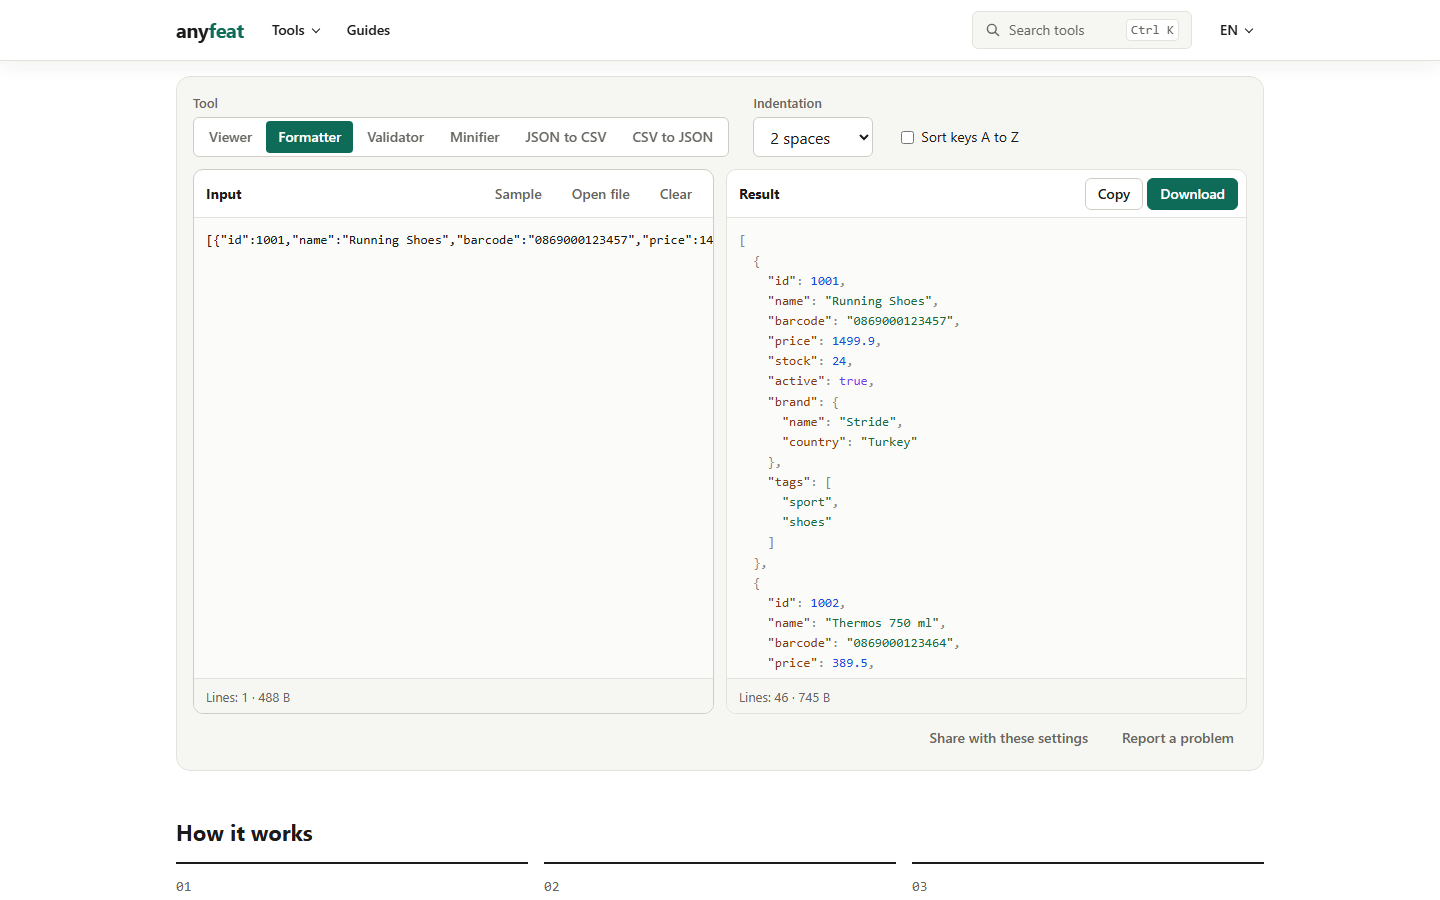Load the Sample input
Viewport: 1440px width, 900px height.
[518, 194]
